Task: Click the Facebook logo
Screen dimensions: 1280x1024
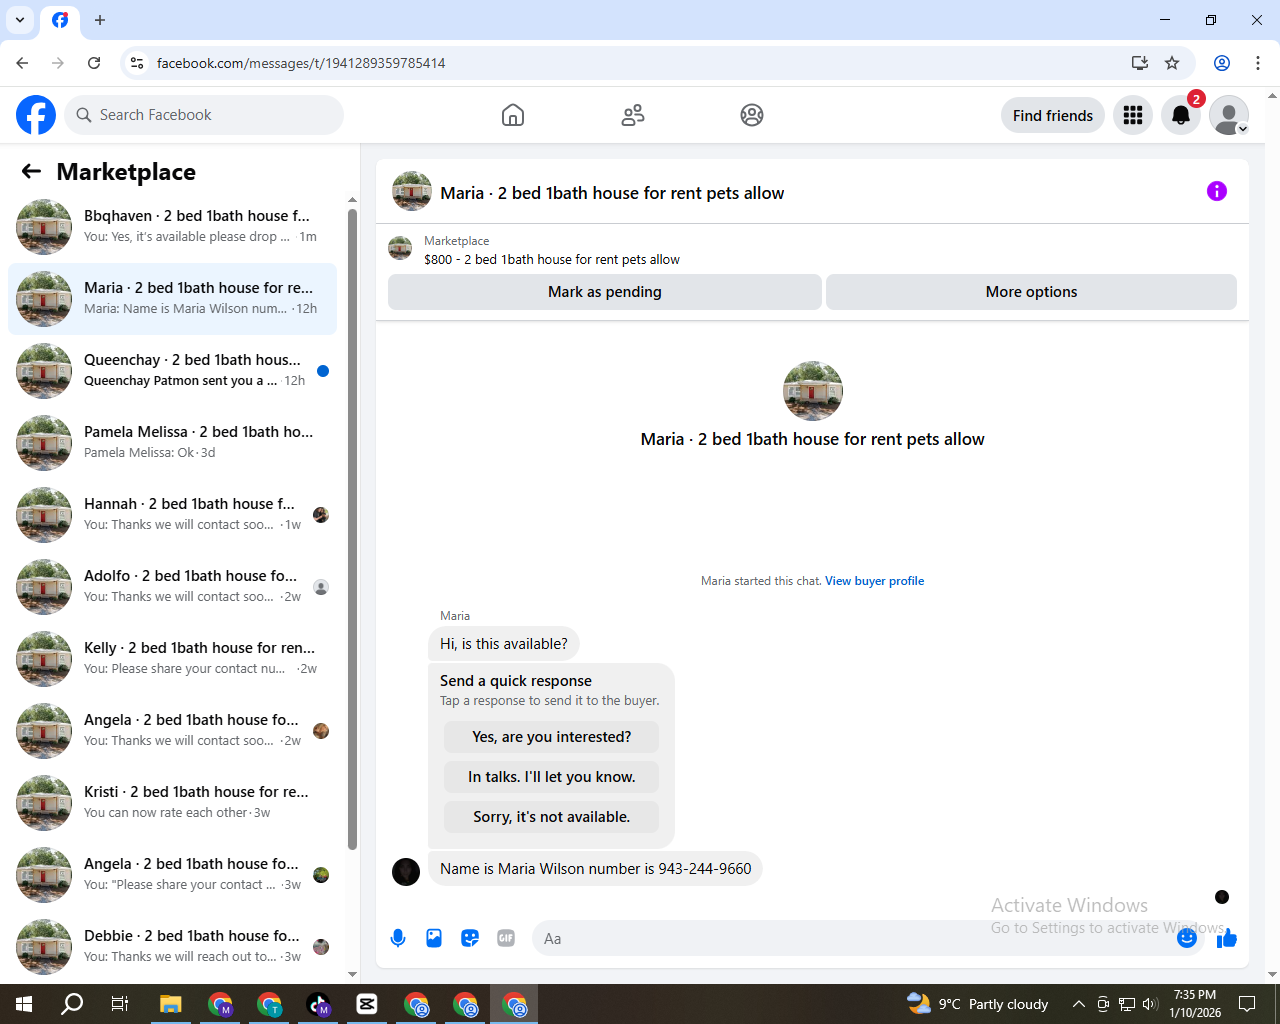Action: pos(36,115)
